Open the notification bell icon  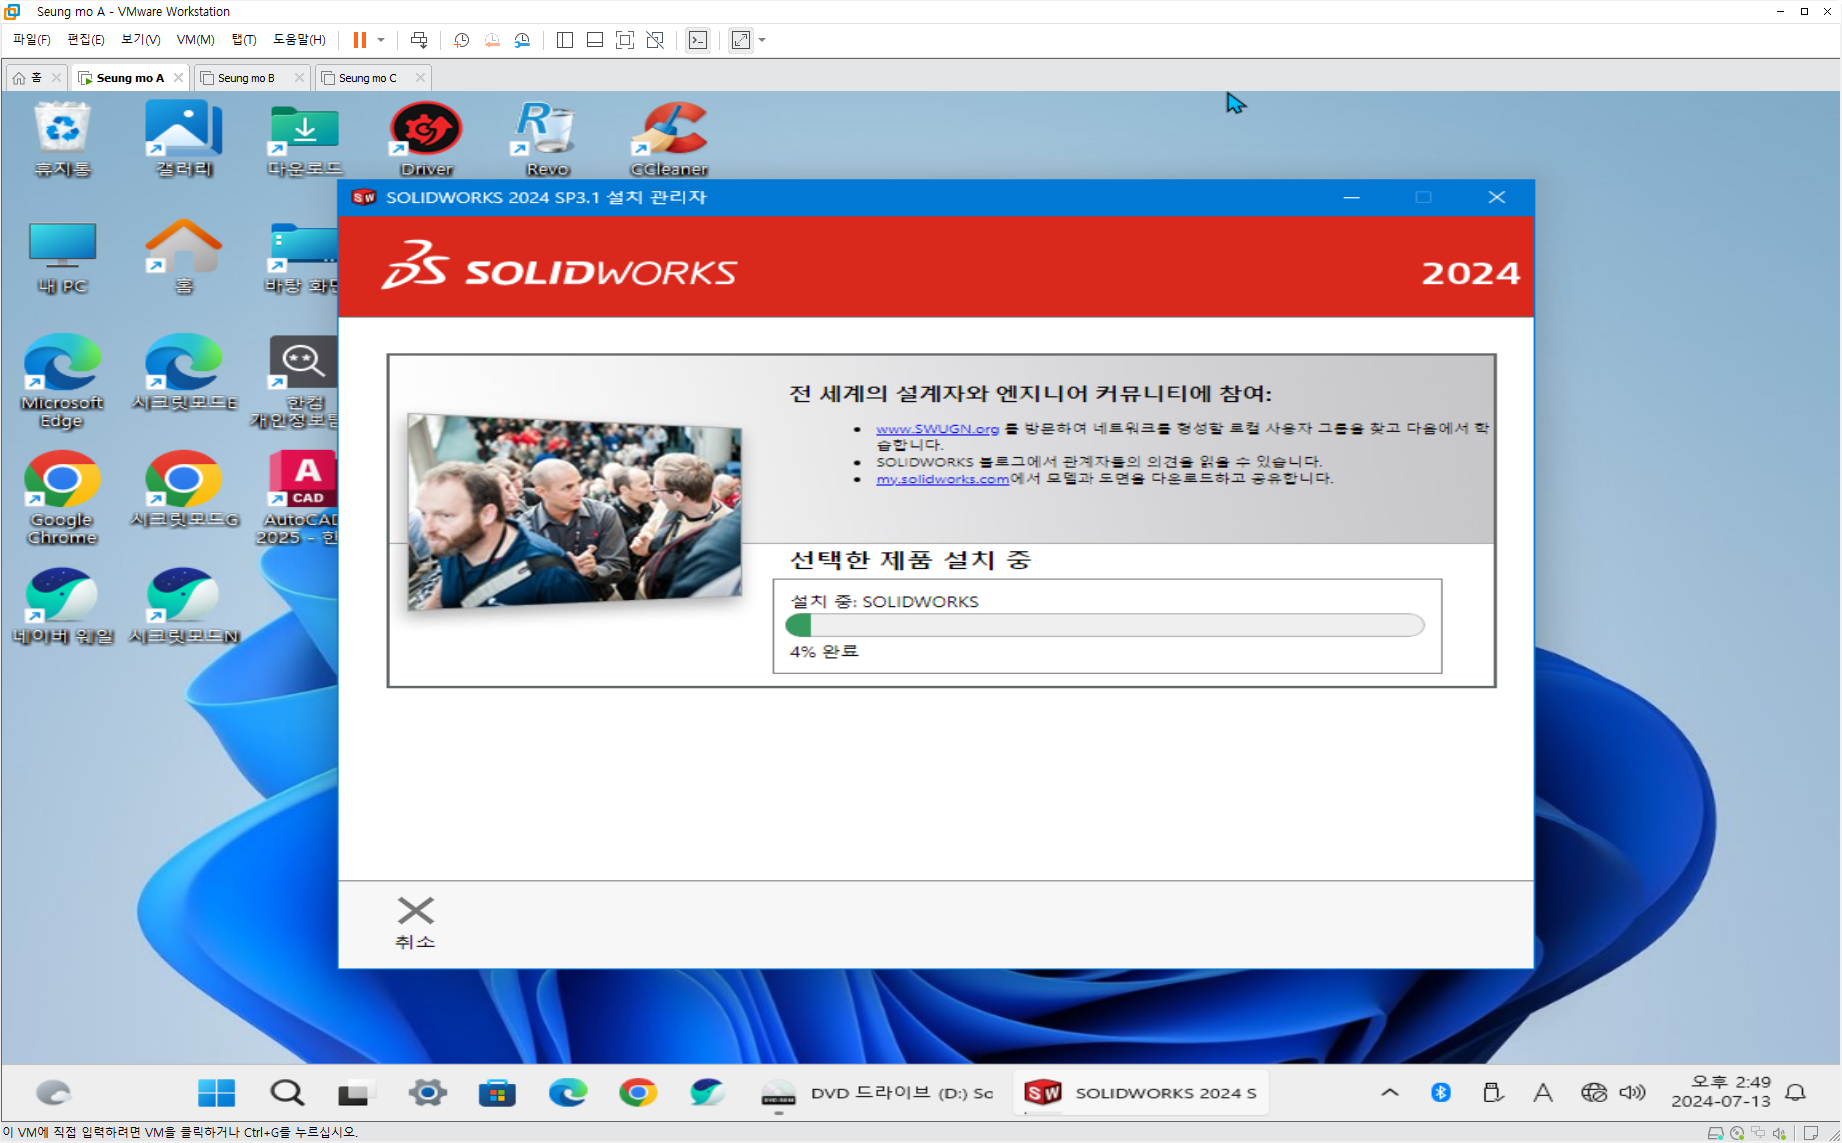coord(1796,1092)
